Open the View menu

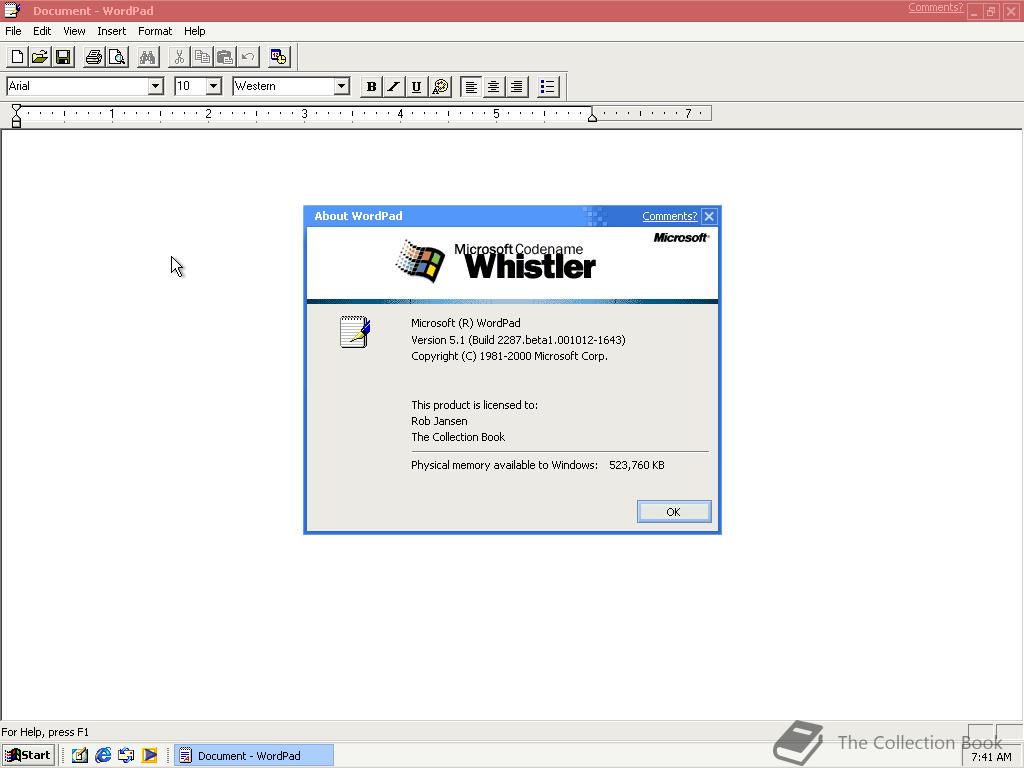(x=74, y=31)
